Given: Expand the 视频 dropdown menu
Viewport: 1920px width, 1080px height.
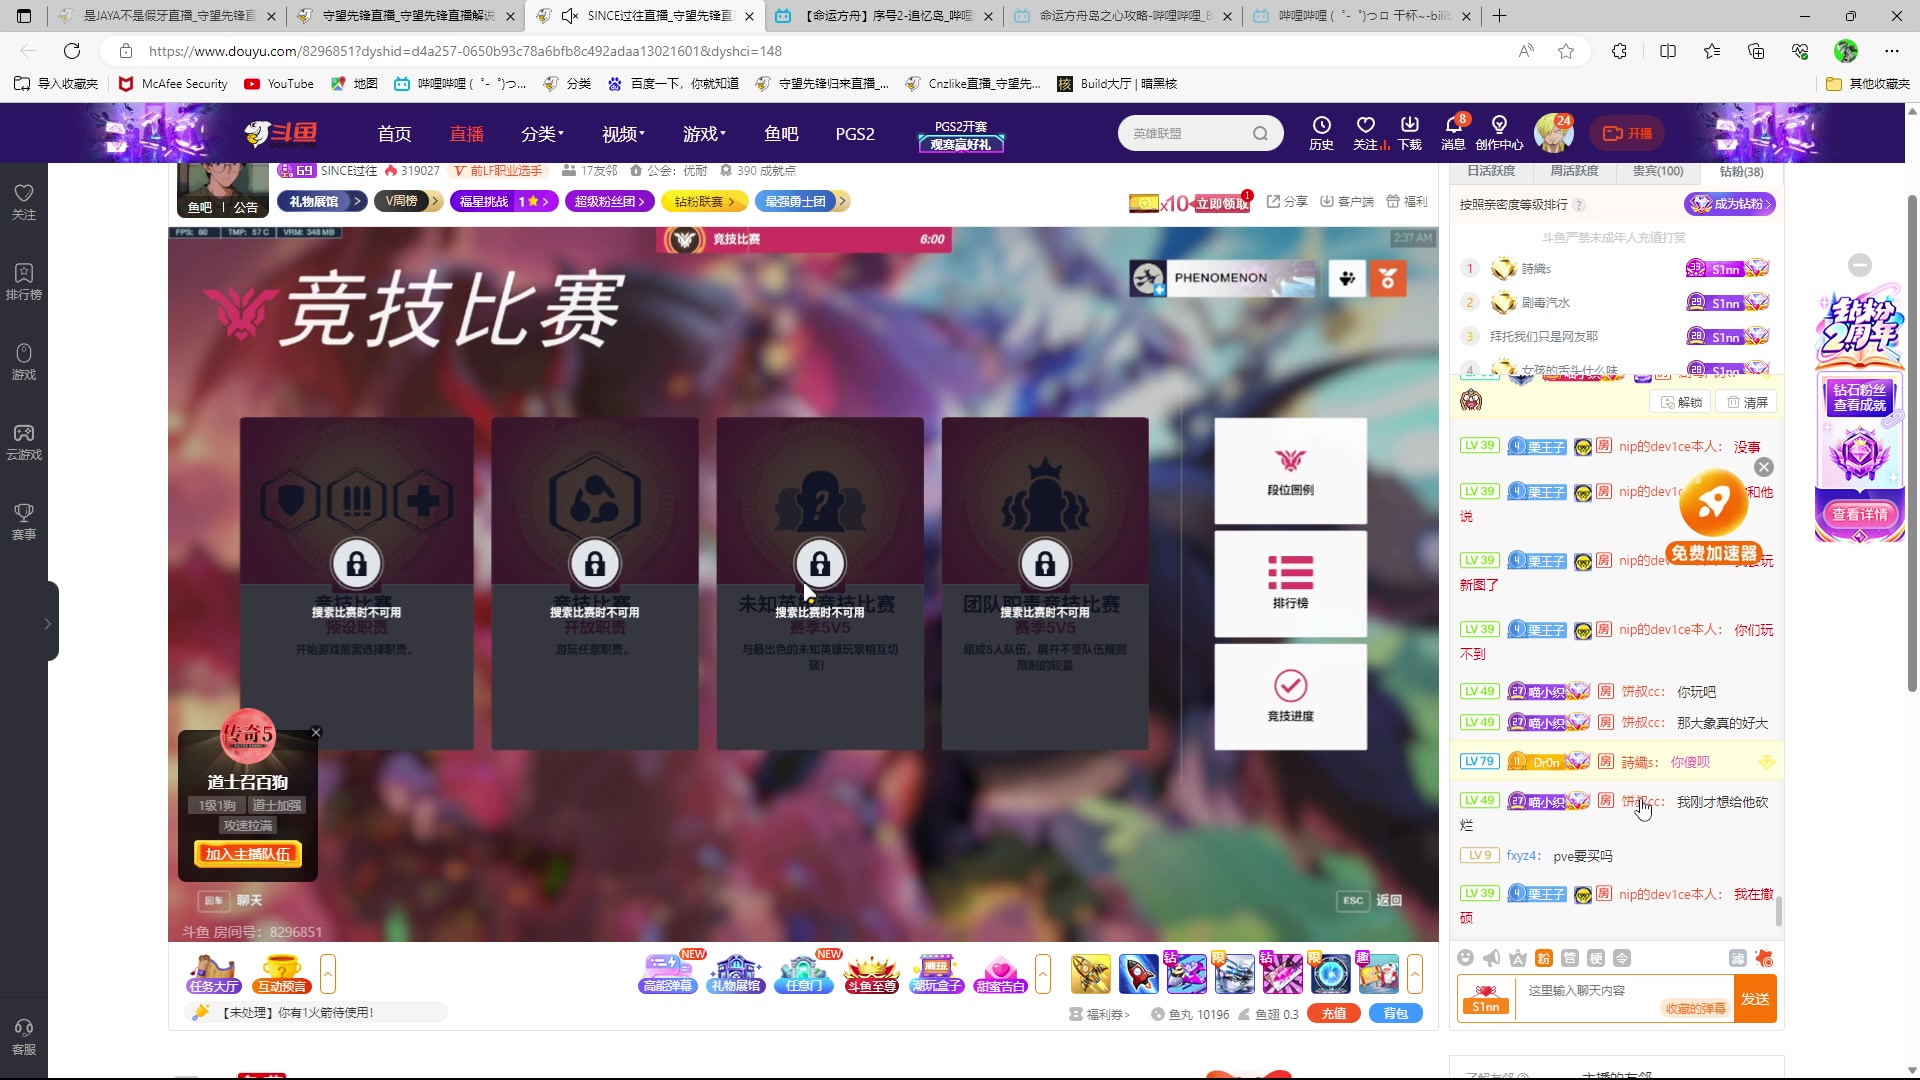Looking at the screenshot, I should (x=622, y=133).
